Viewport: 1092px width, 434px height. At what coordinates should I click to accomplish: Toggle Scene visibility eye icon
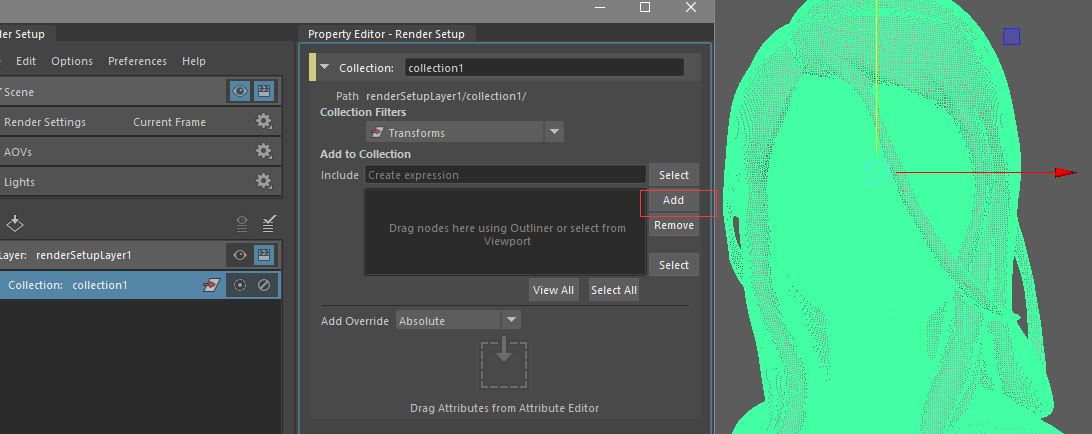(240, 91)
